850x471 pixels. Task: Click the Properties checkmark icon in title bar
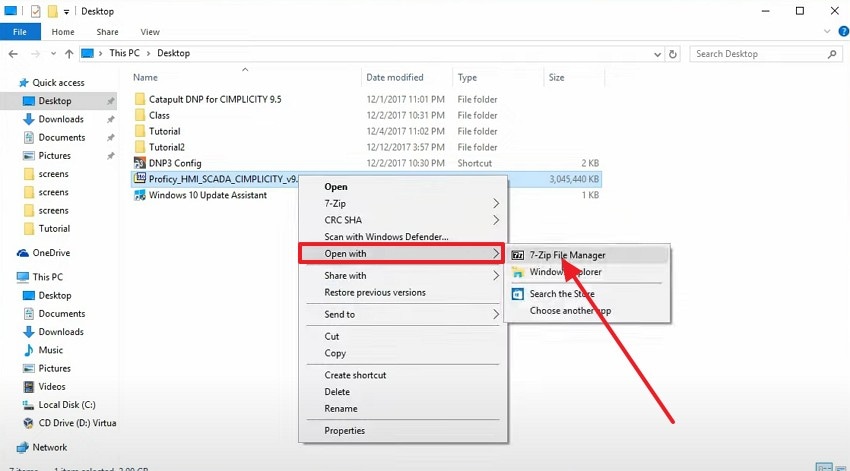coord(35,11)
